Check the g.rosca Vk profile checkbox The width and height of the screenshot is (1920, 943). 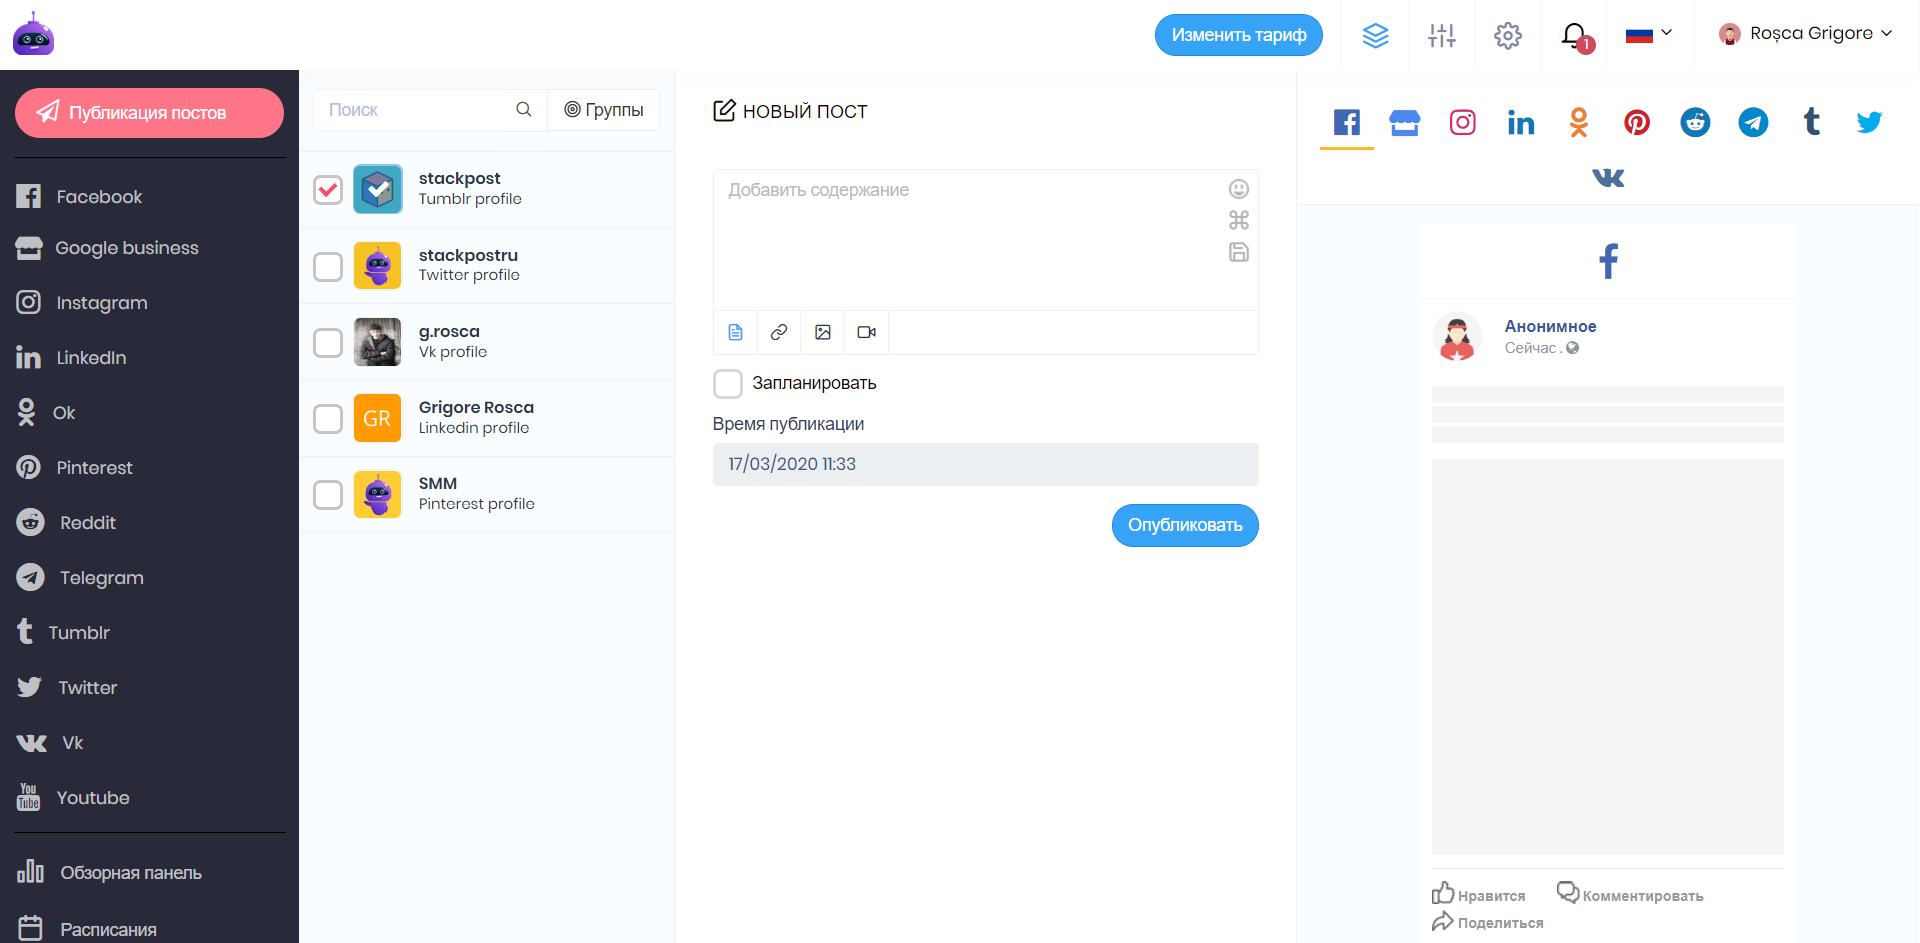pos(328,343)
